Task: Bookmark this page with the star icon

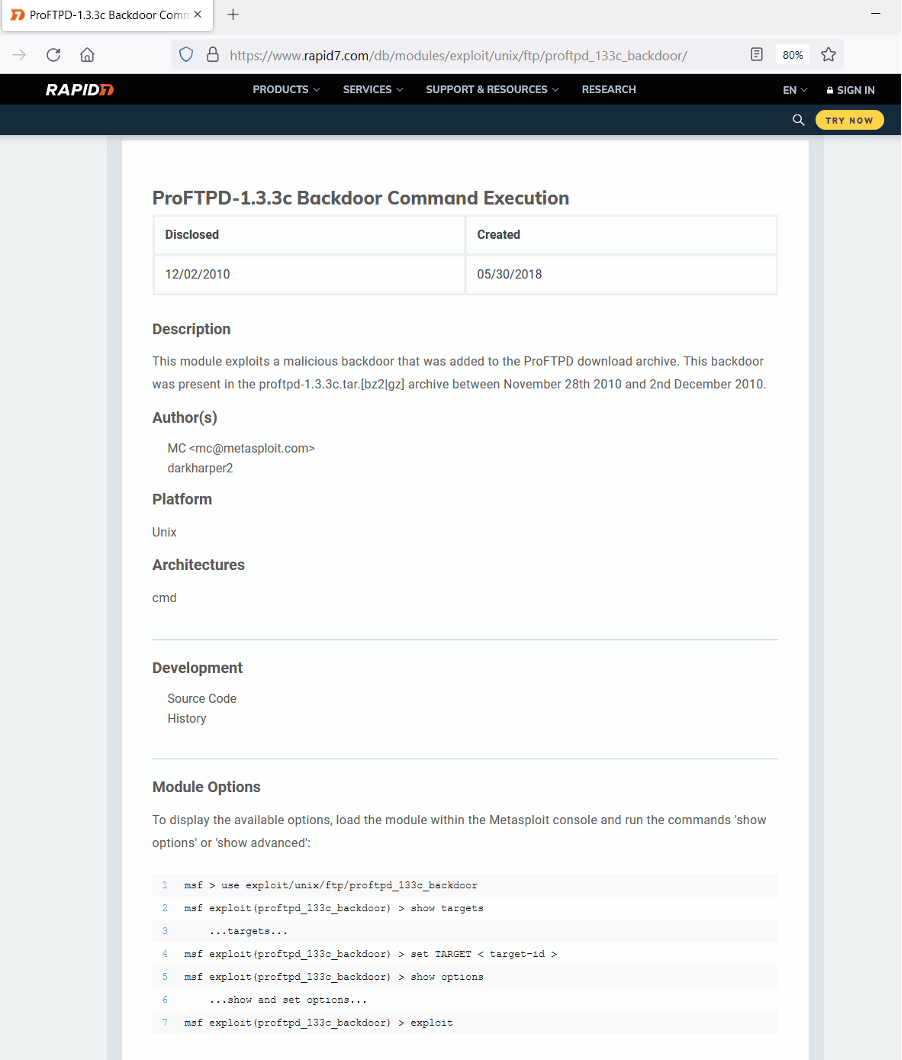Action: 828,55
